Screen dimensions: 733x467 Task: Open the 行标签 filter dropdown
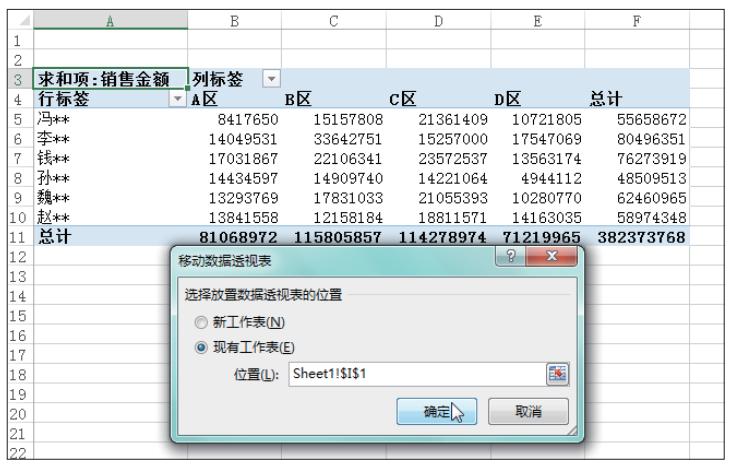pyautogui.click(x=177, y=99)
